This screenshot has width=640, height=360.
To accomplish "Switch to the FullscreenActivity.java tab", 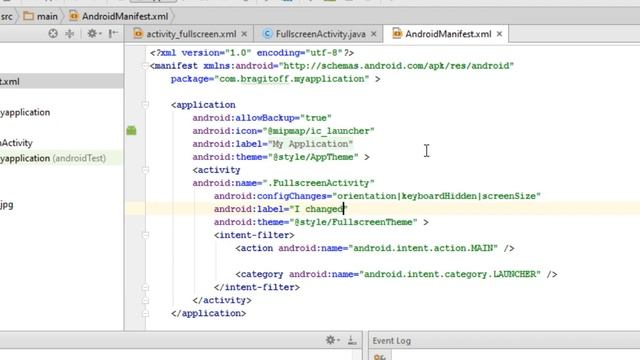I will click(320, 34).
